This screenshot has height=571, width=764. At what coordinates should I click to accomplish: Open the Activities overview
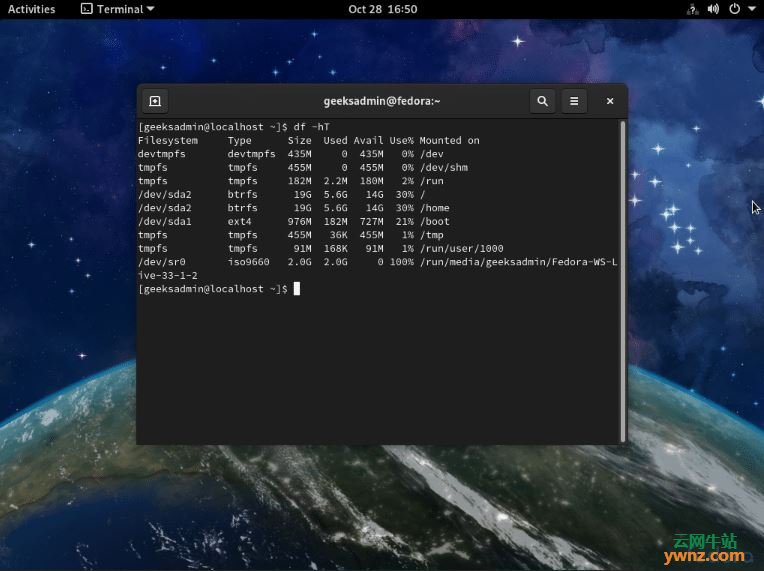click(32, 9)
